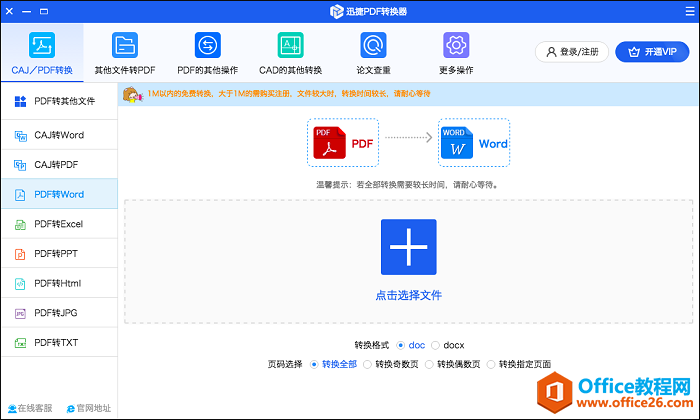The width and height of the screenshot is (700, 420).
Task: Click the 点击选择文件 drop area text
Action: 408,295
